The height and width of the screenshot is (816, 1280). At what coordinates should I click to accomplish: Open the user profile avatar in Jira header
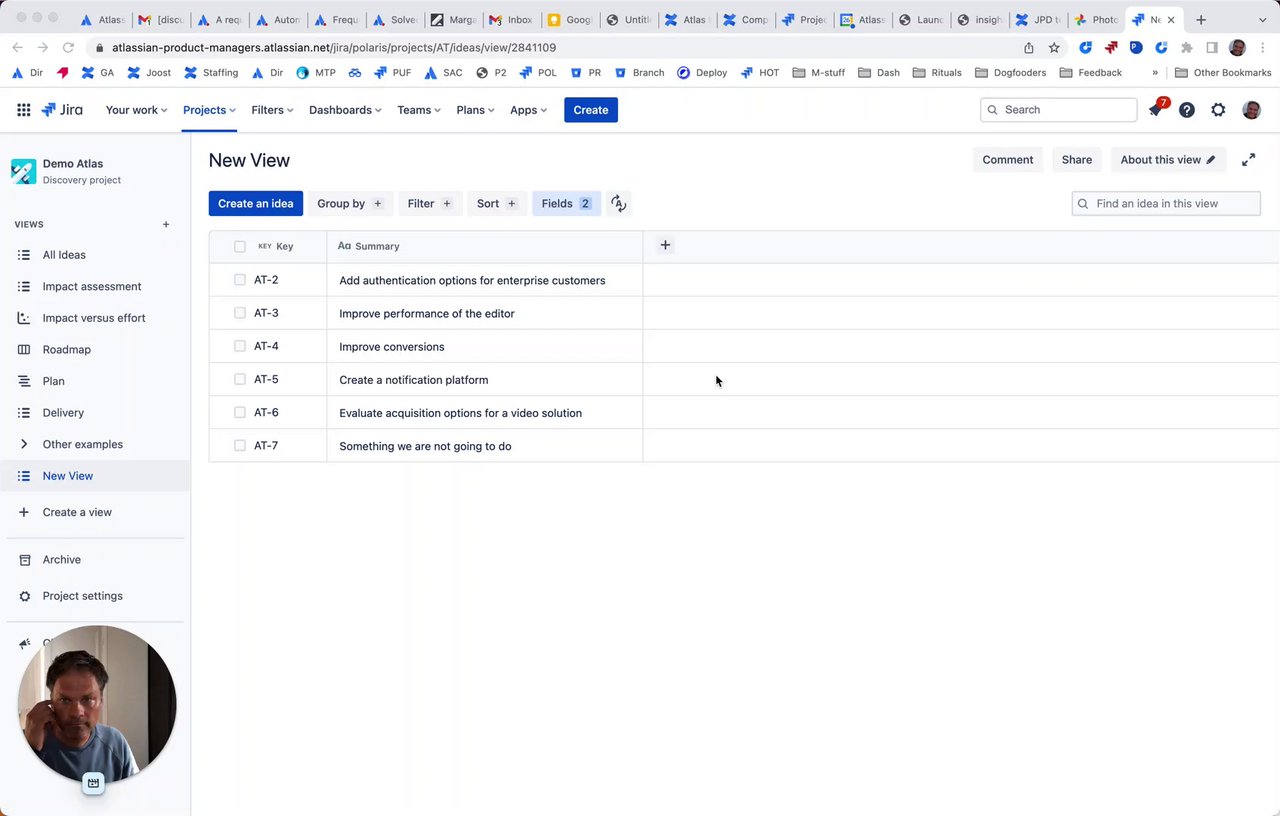[x=1251, y=110]
